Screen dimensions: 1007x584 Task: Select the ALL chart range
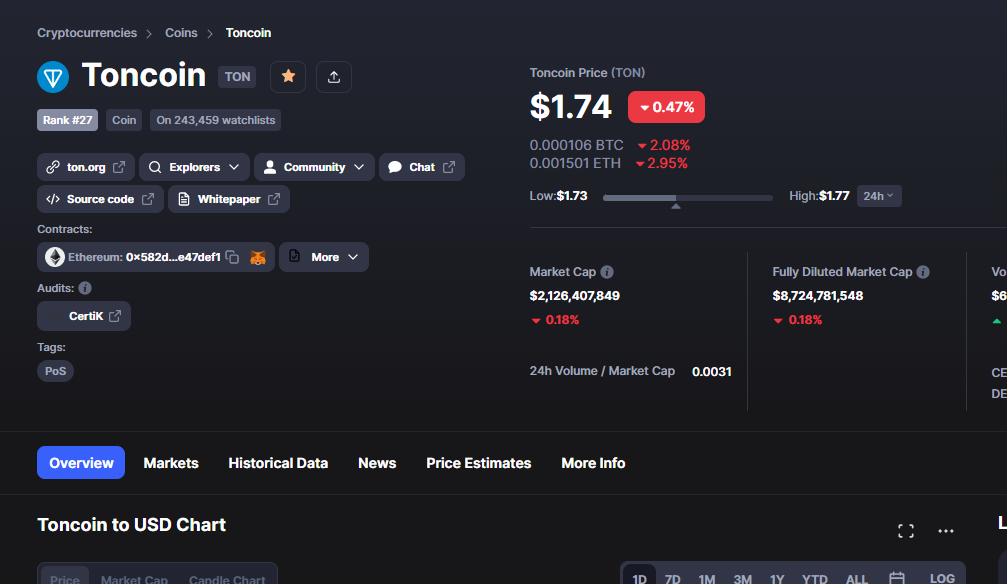tap(857, 579)
